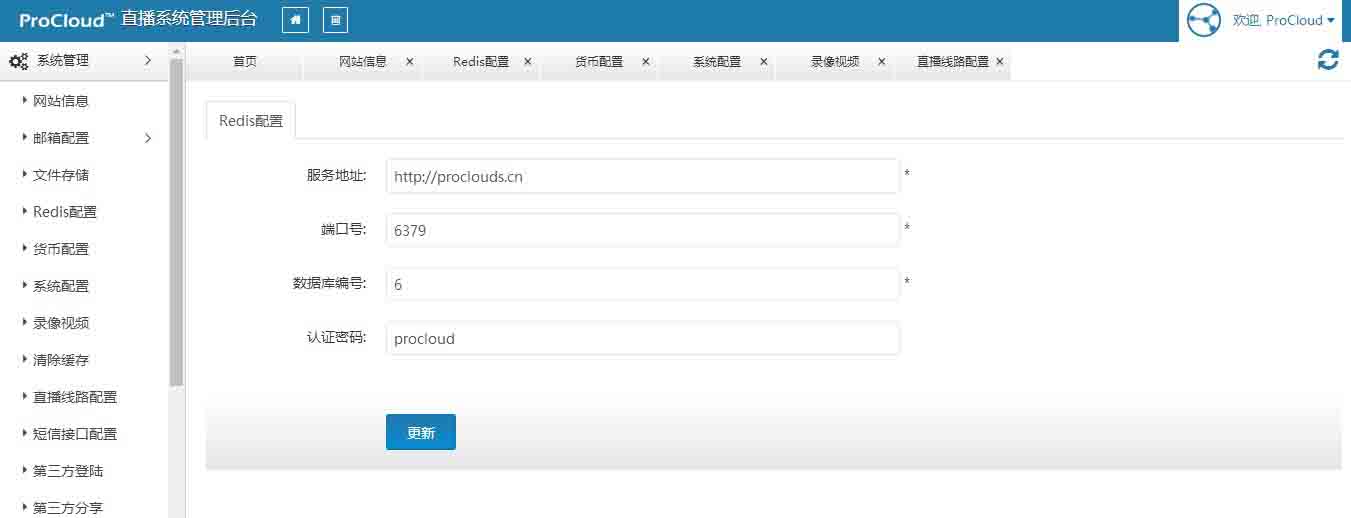Collapse the 系统管理 menu chevron
The image size is (1351, 518).
coord(148,61)
